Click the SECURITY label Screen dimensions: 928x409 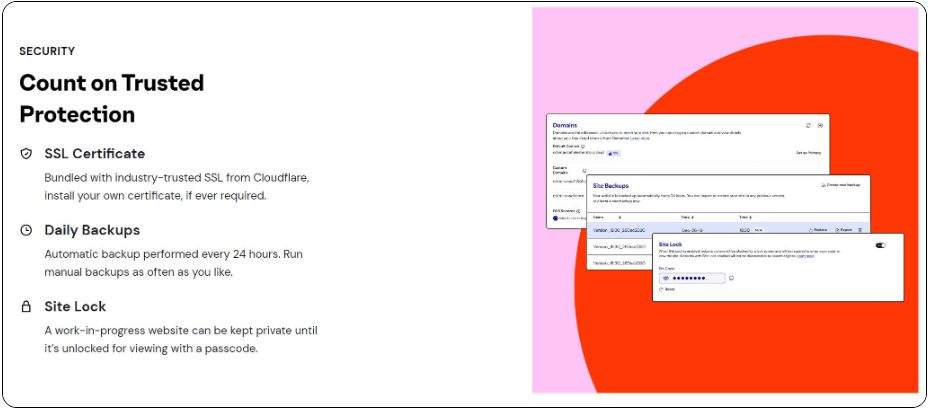coord(47,51)
